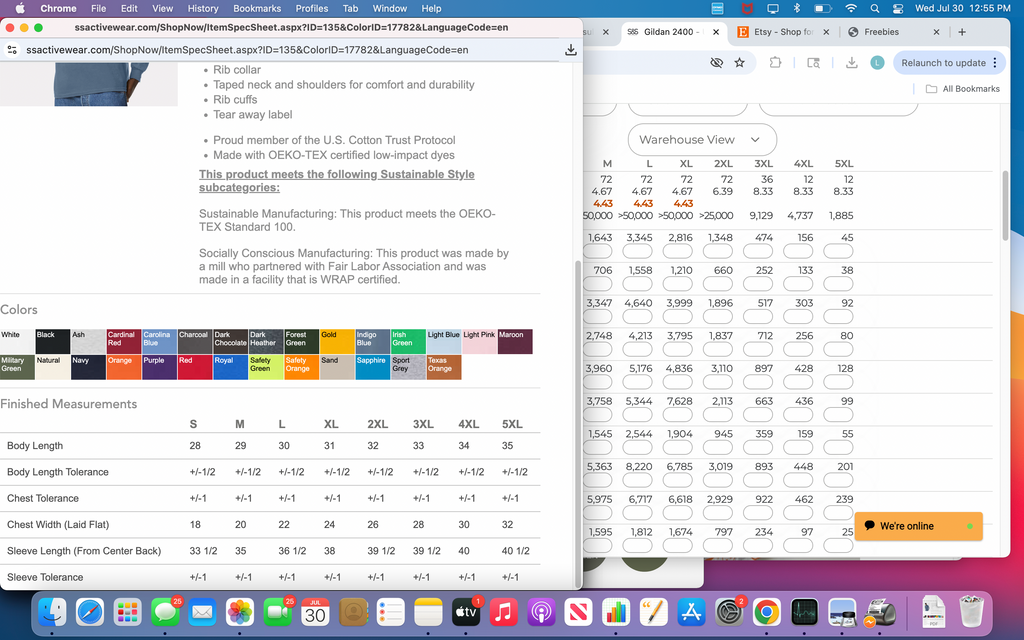Viewport: 1024px width, 640px height.
Task: Click the quantity box below stock 7,628
Action: tap(677, 415)
